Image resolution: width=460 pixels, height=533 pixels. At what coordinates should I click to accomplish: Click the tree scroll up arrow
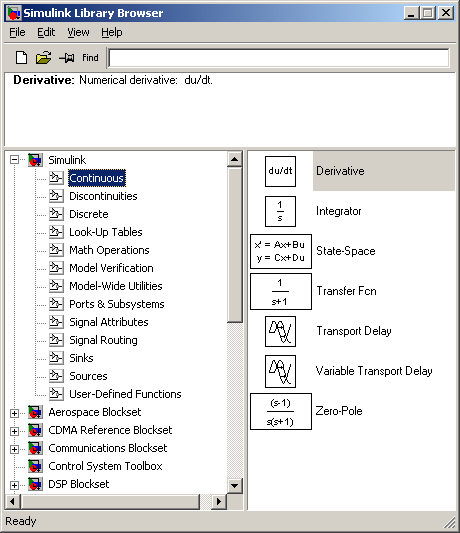(x=235, y=159)
